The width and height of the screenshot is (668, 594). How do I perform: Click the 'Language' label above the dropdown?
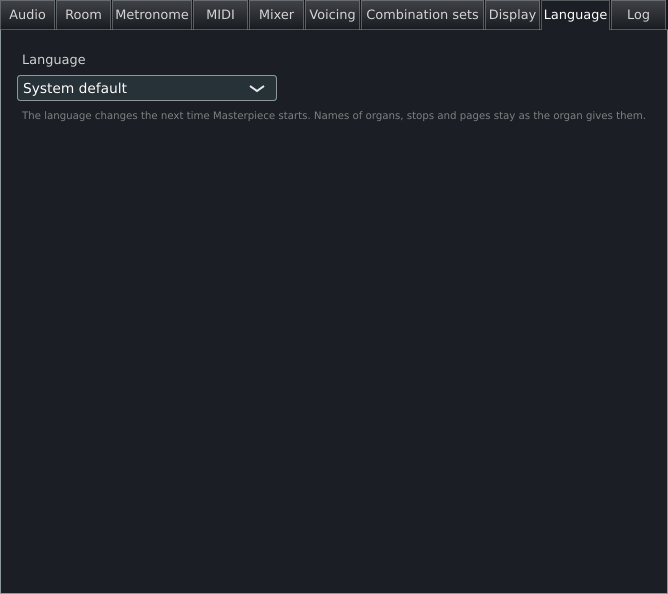[54, 60]
